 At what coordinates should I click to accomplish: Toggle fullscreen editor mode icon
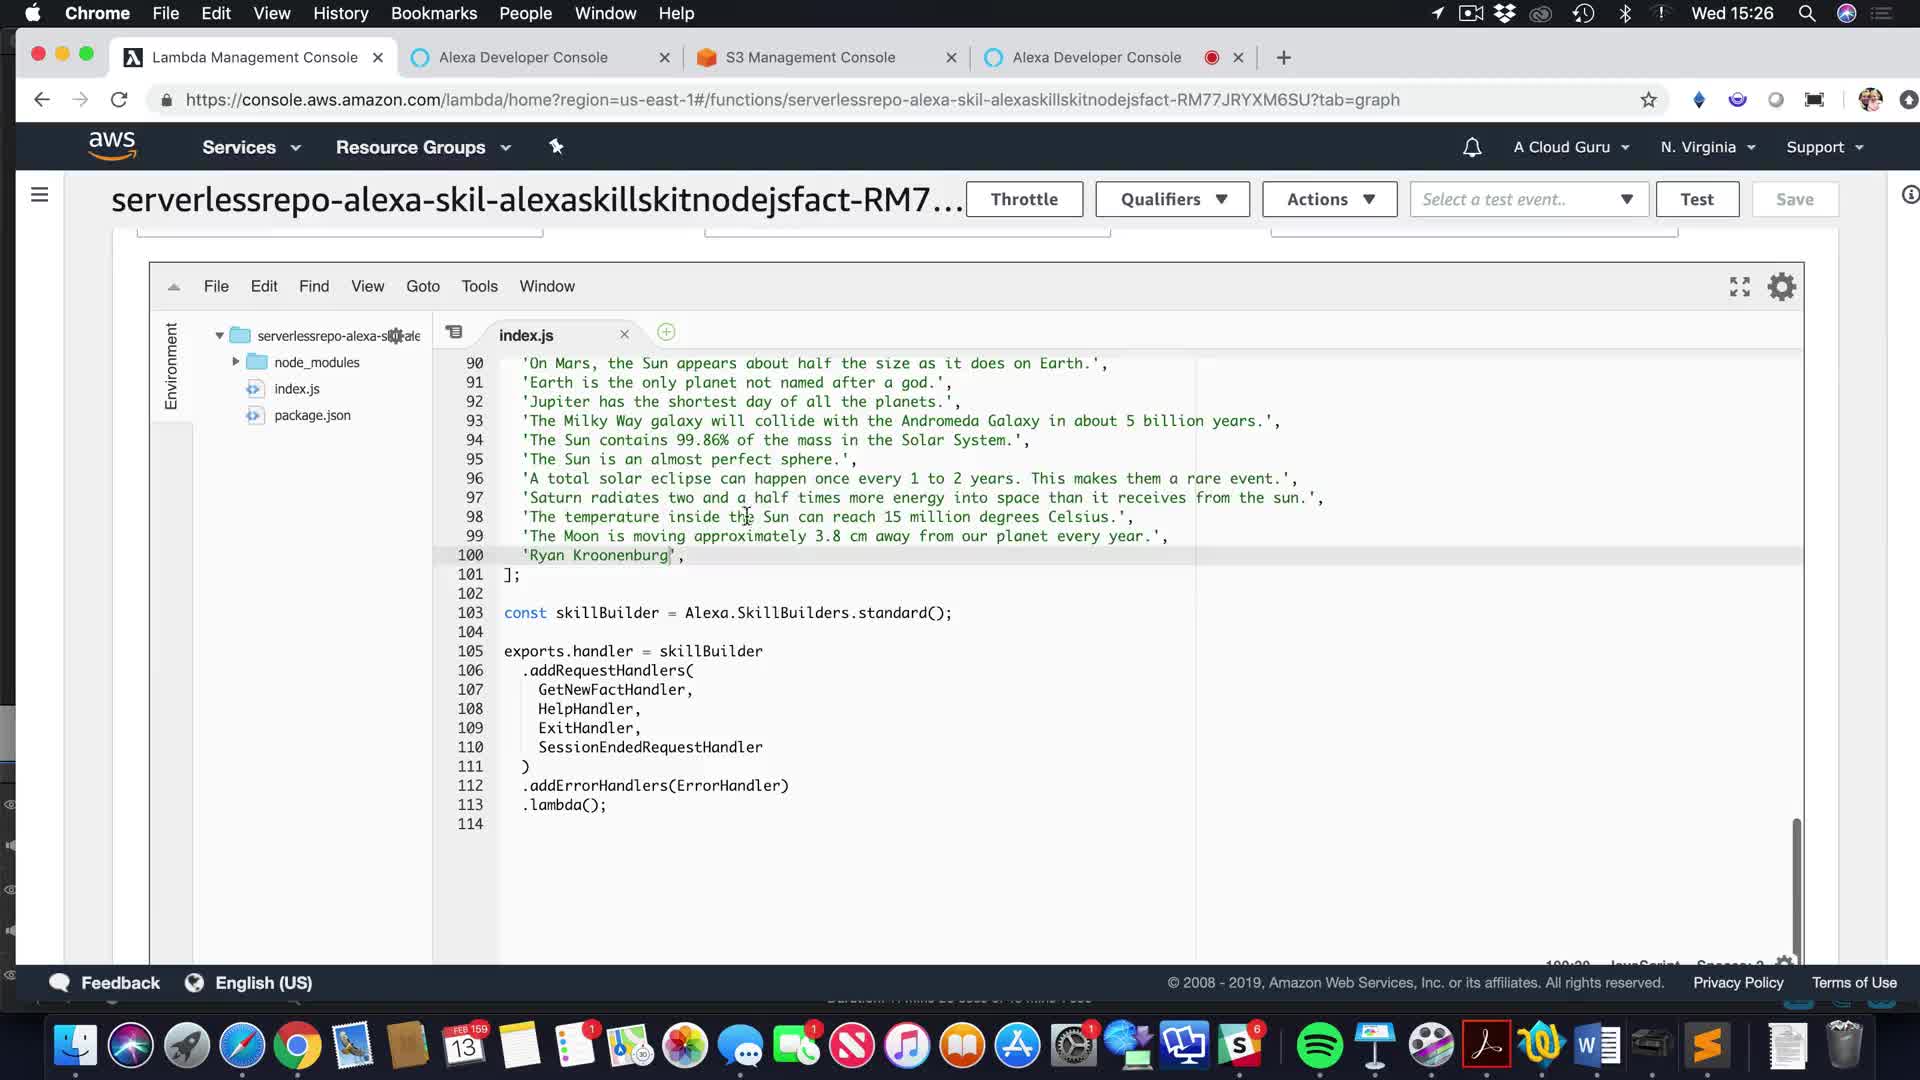coord(1739,287)
